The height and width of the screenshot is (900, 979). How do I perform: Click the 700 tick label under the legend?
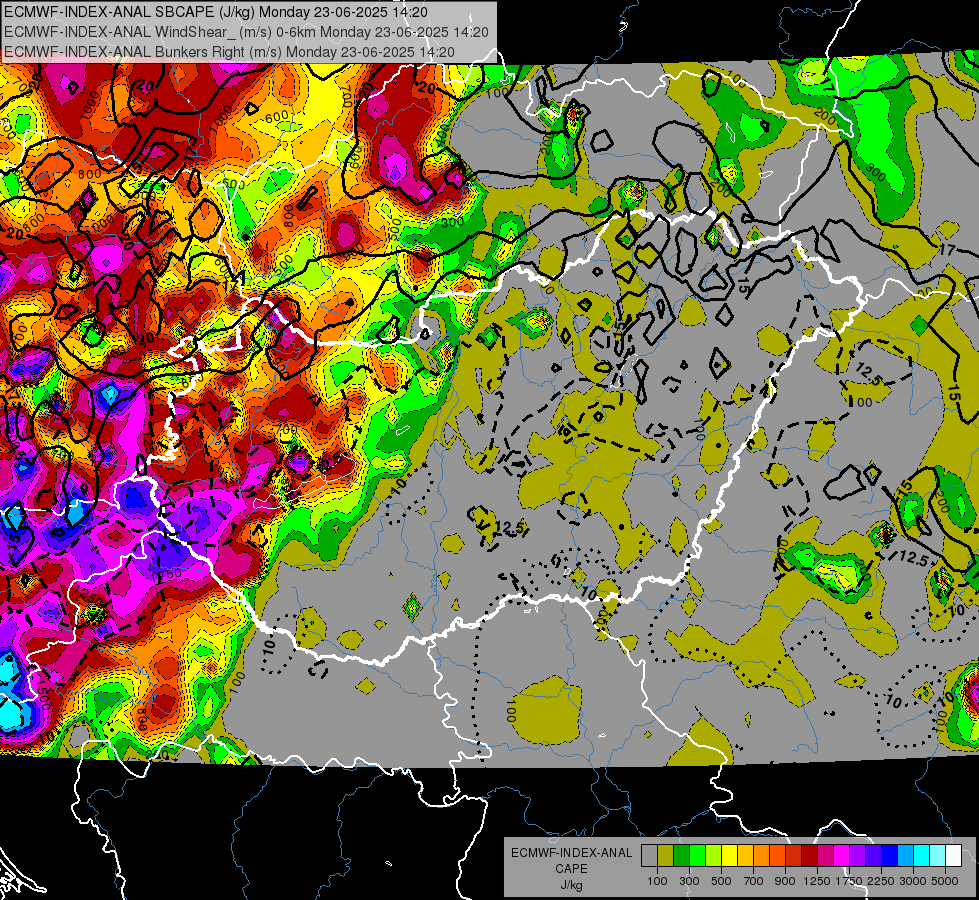754,881
